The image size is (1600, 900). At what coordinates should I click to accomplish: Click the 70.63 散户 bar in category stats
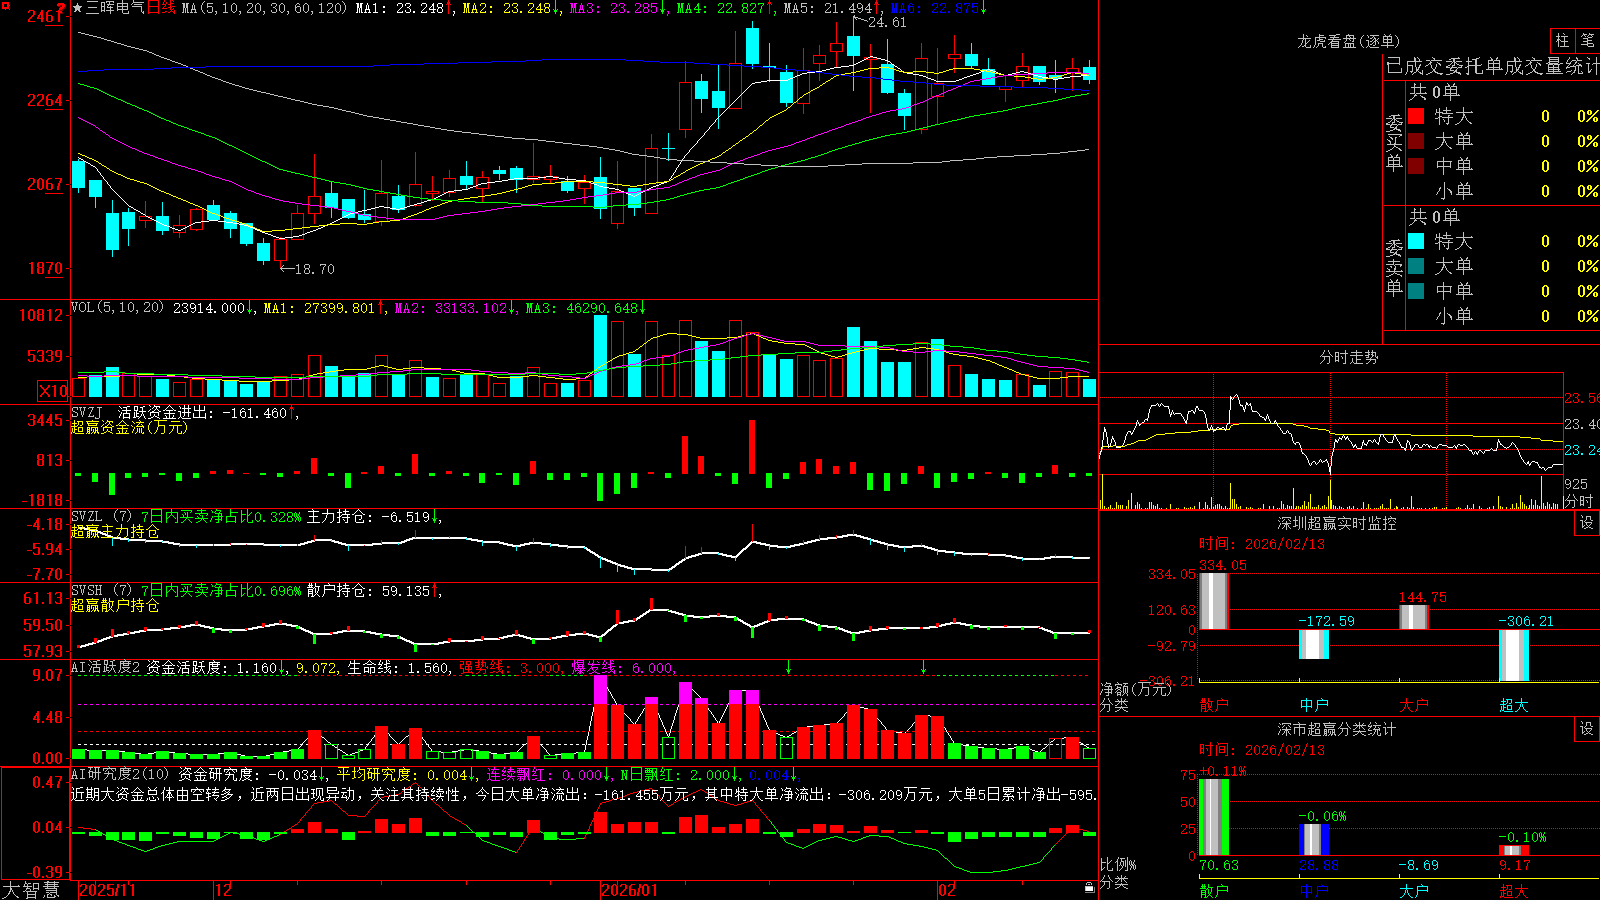coord(1213,817)
